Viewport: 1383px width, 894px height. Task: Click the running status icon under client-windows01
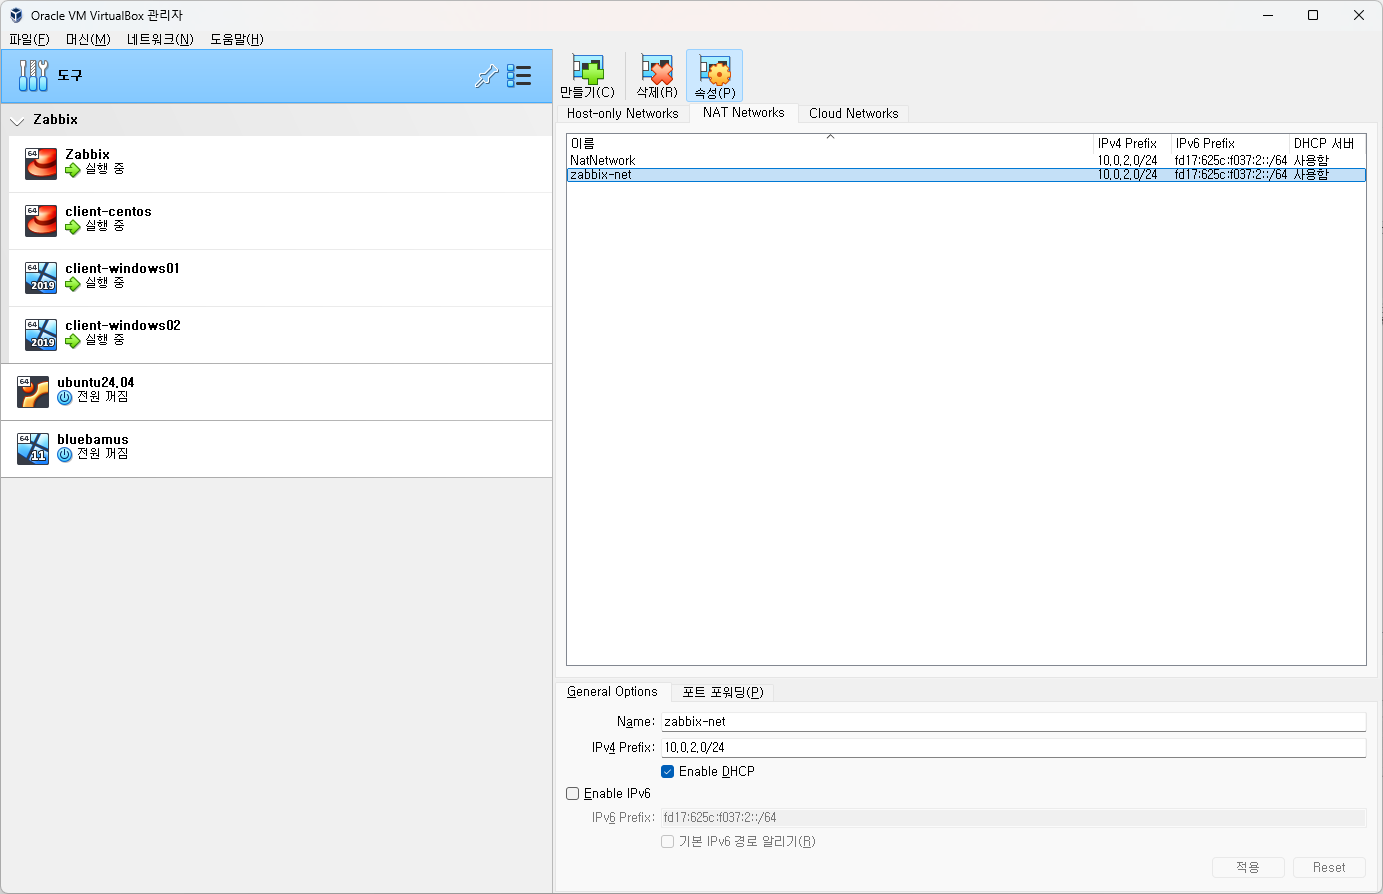click(x=72, y=284)
